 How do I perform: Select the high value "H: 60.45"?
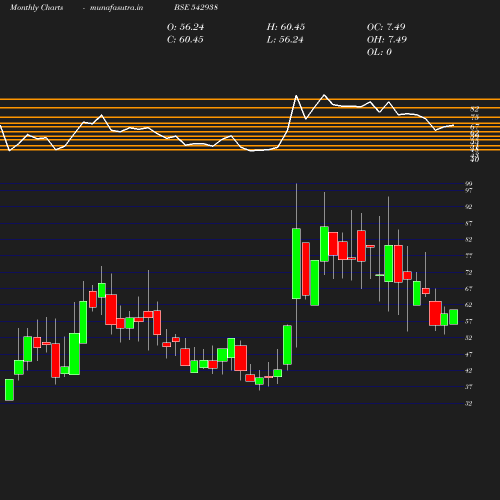pos(286,27)
